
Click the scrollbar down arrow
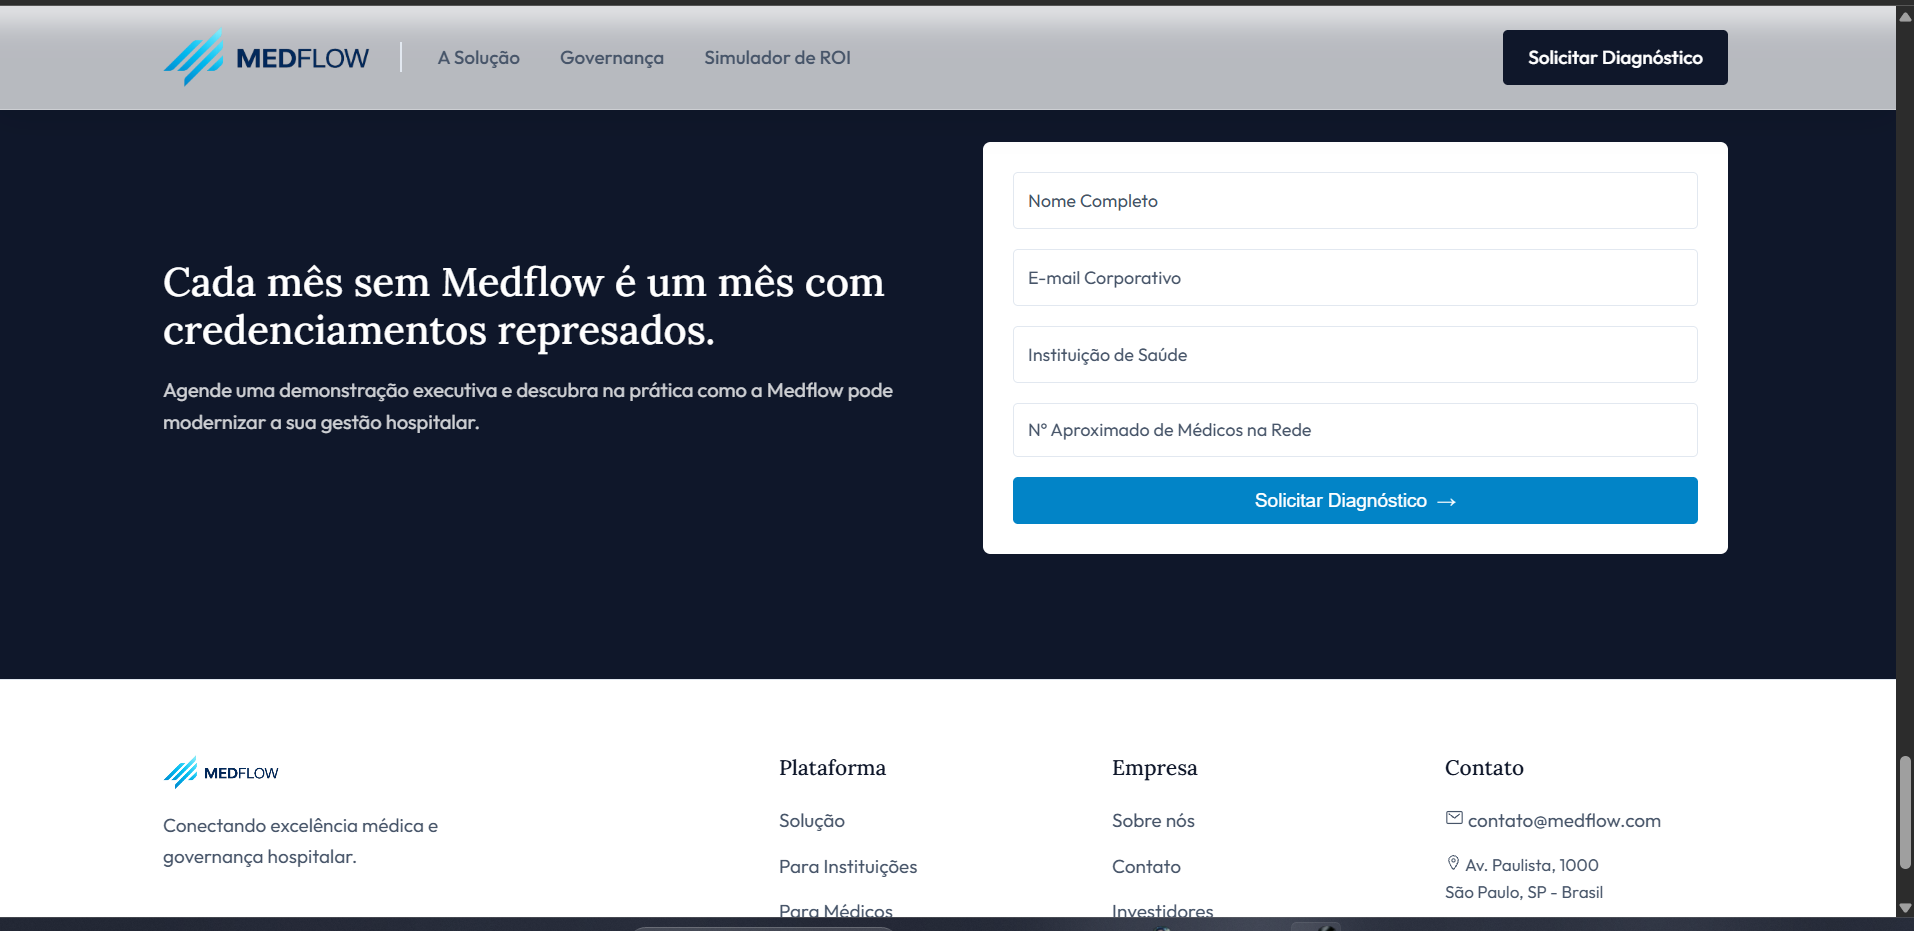coord(1905,908)
